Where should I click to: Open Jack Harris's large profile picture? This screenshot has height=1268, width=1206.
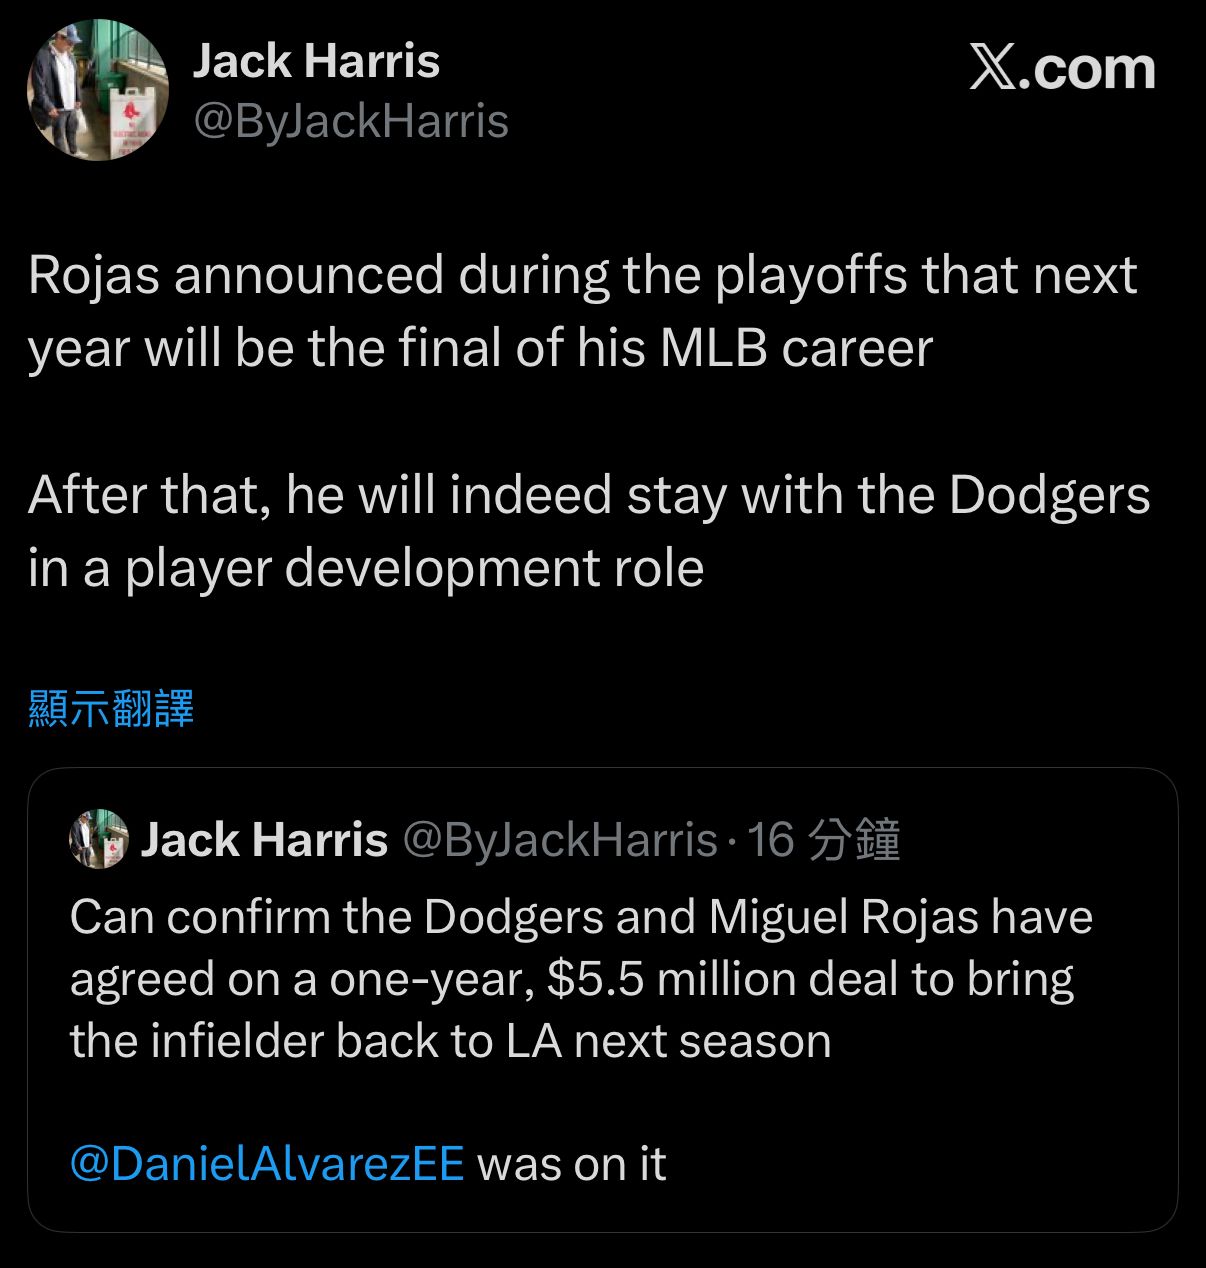(x=97, y=90)
